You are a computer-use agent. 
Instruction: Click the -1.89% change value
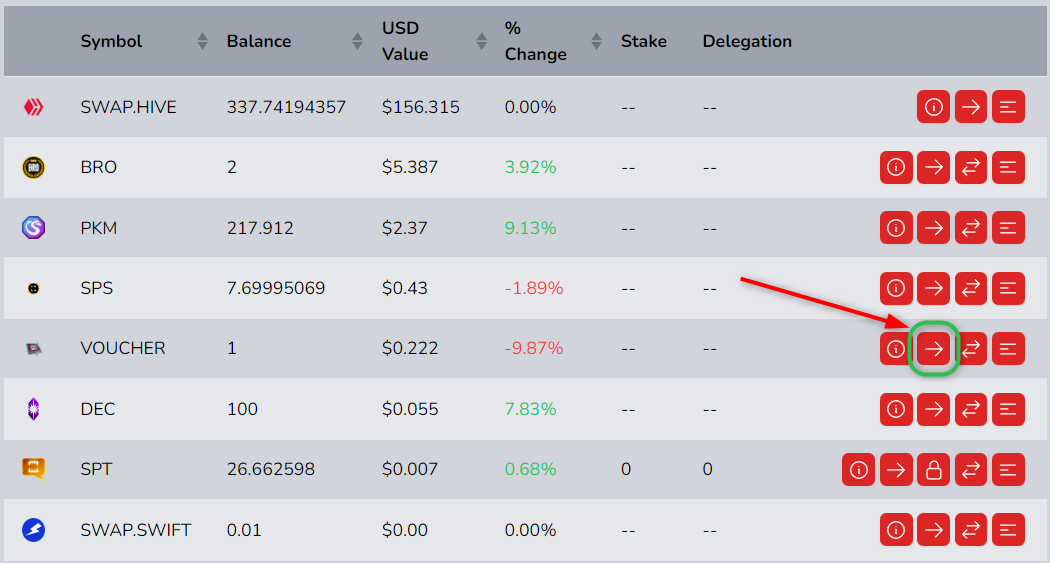(x=534, y=289)
